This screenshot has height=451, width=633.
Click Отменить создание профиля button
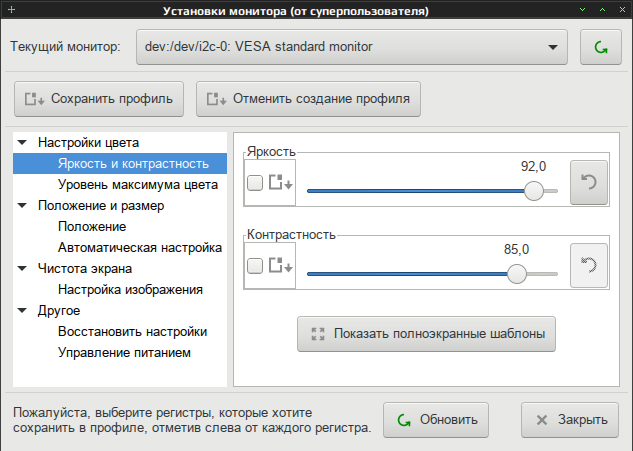(308, 99)
